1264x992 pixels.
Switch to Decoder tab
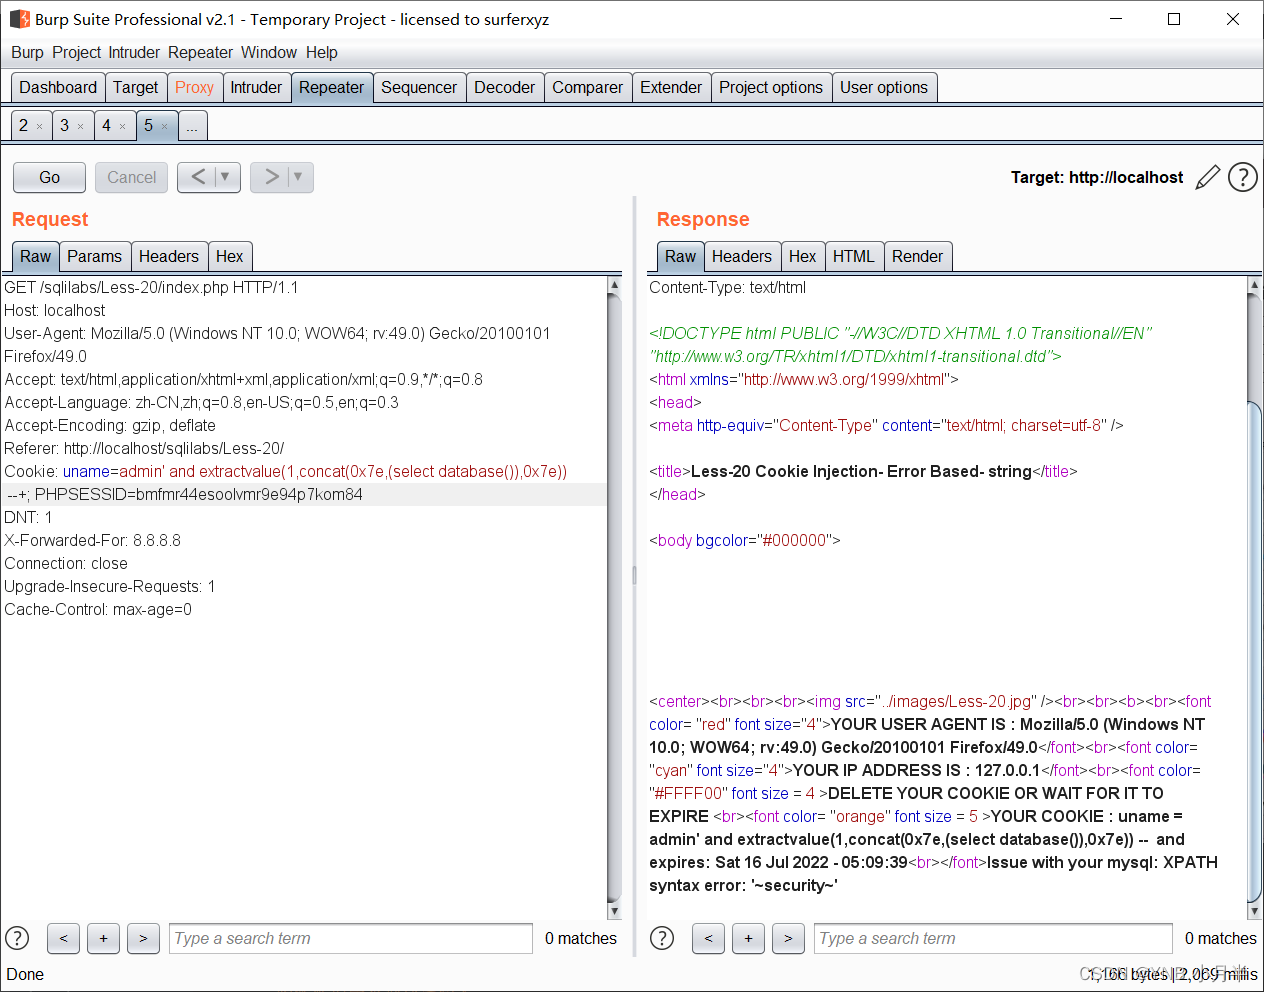pyautogui.click(x=504, y=87)
